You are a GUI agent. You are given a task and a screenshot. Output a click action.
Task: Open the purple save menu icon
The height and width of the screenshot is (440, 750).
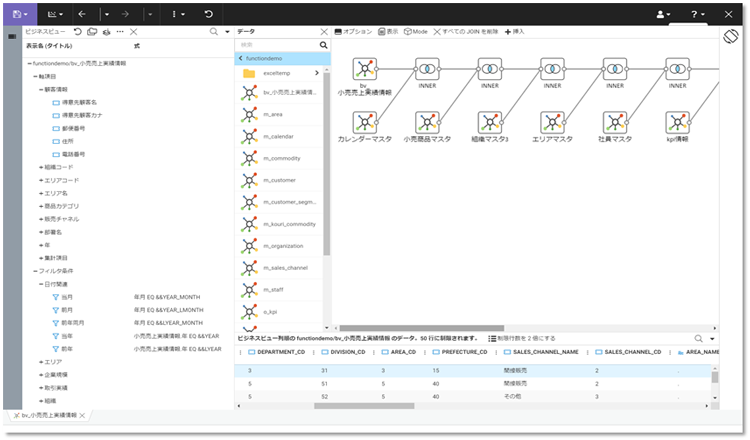20,14
